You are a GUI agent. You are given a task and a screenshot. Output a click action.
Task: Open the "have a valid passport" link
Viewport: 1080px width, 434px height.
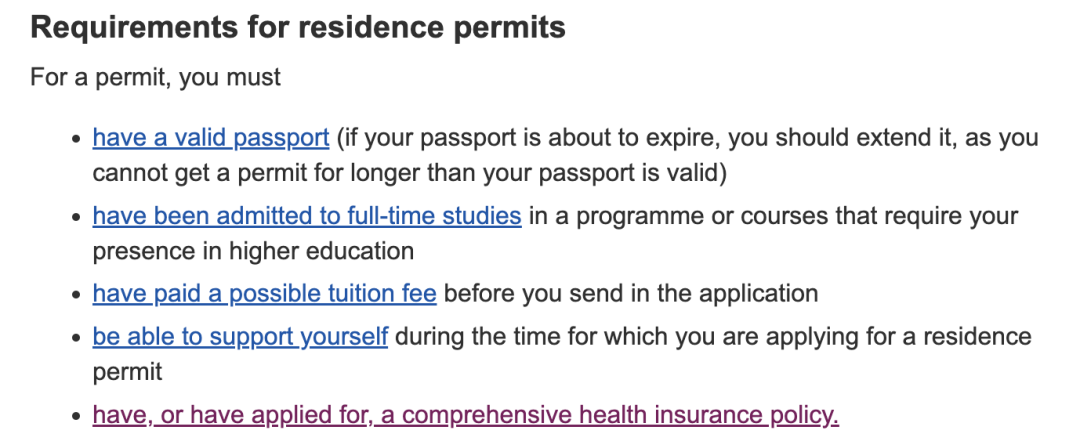click(x=211, y=138)
